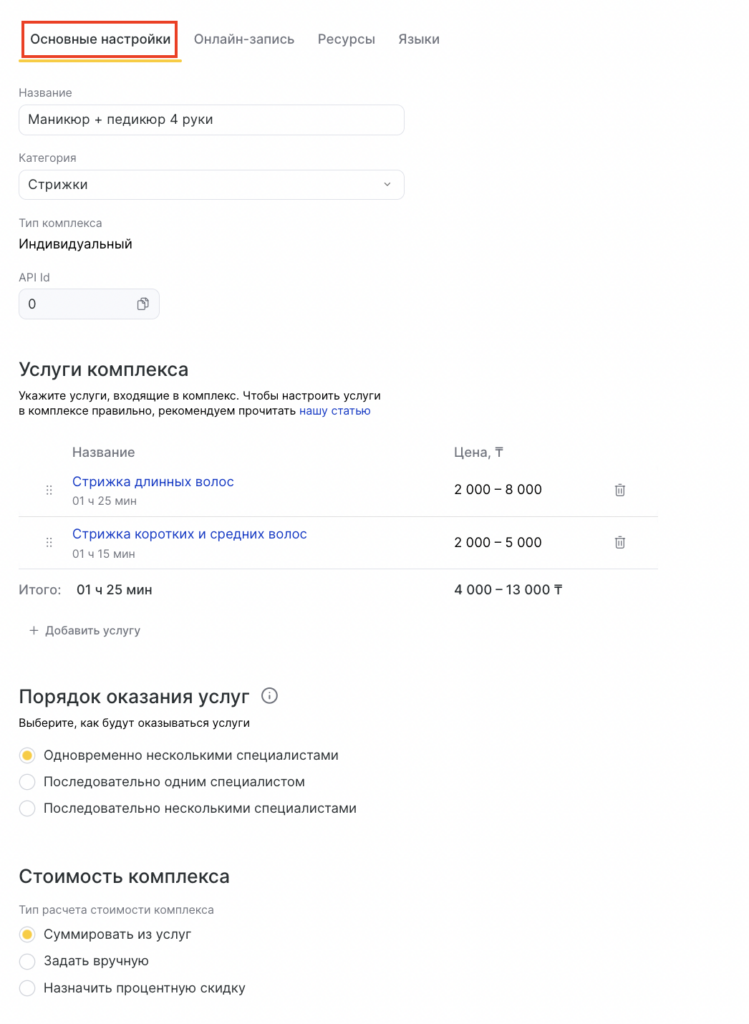Screen dimensions: 749x1024
Task: Open the Ресурсы tab
Action: 346,40
